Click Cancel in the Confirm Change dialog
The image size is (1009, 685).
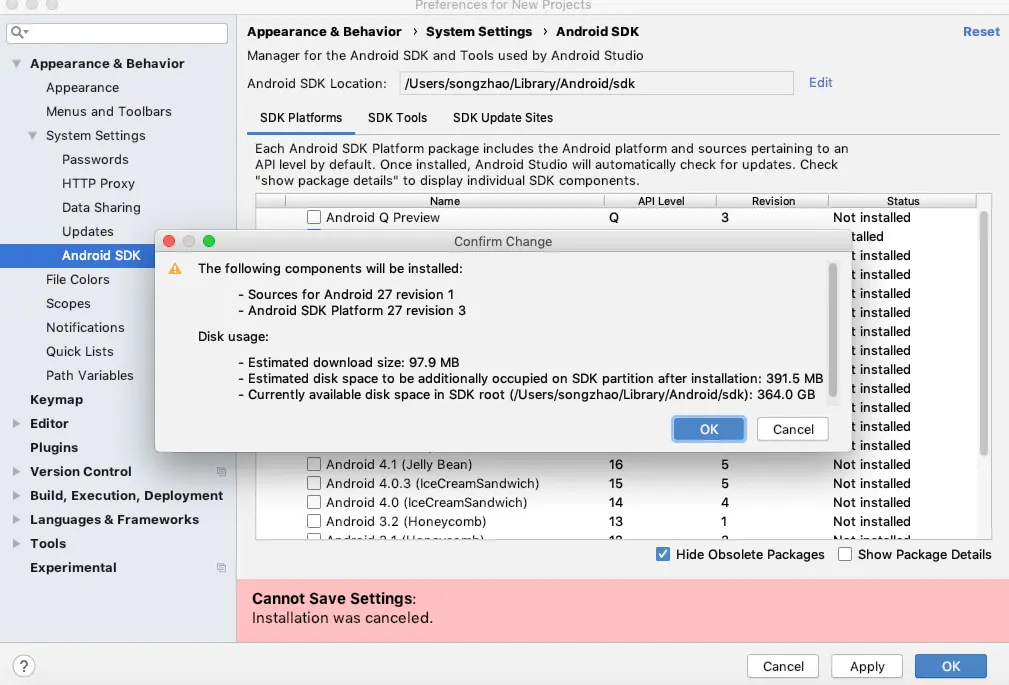[x=793, y=429]
